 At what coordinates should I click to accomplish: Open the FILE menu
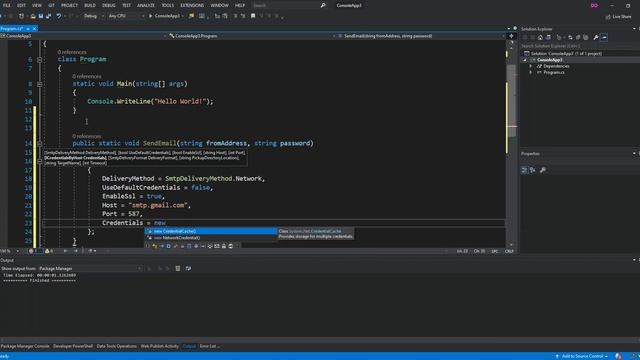pos(7,5)
